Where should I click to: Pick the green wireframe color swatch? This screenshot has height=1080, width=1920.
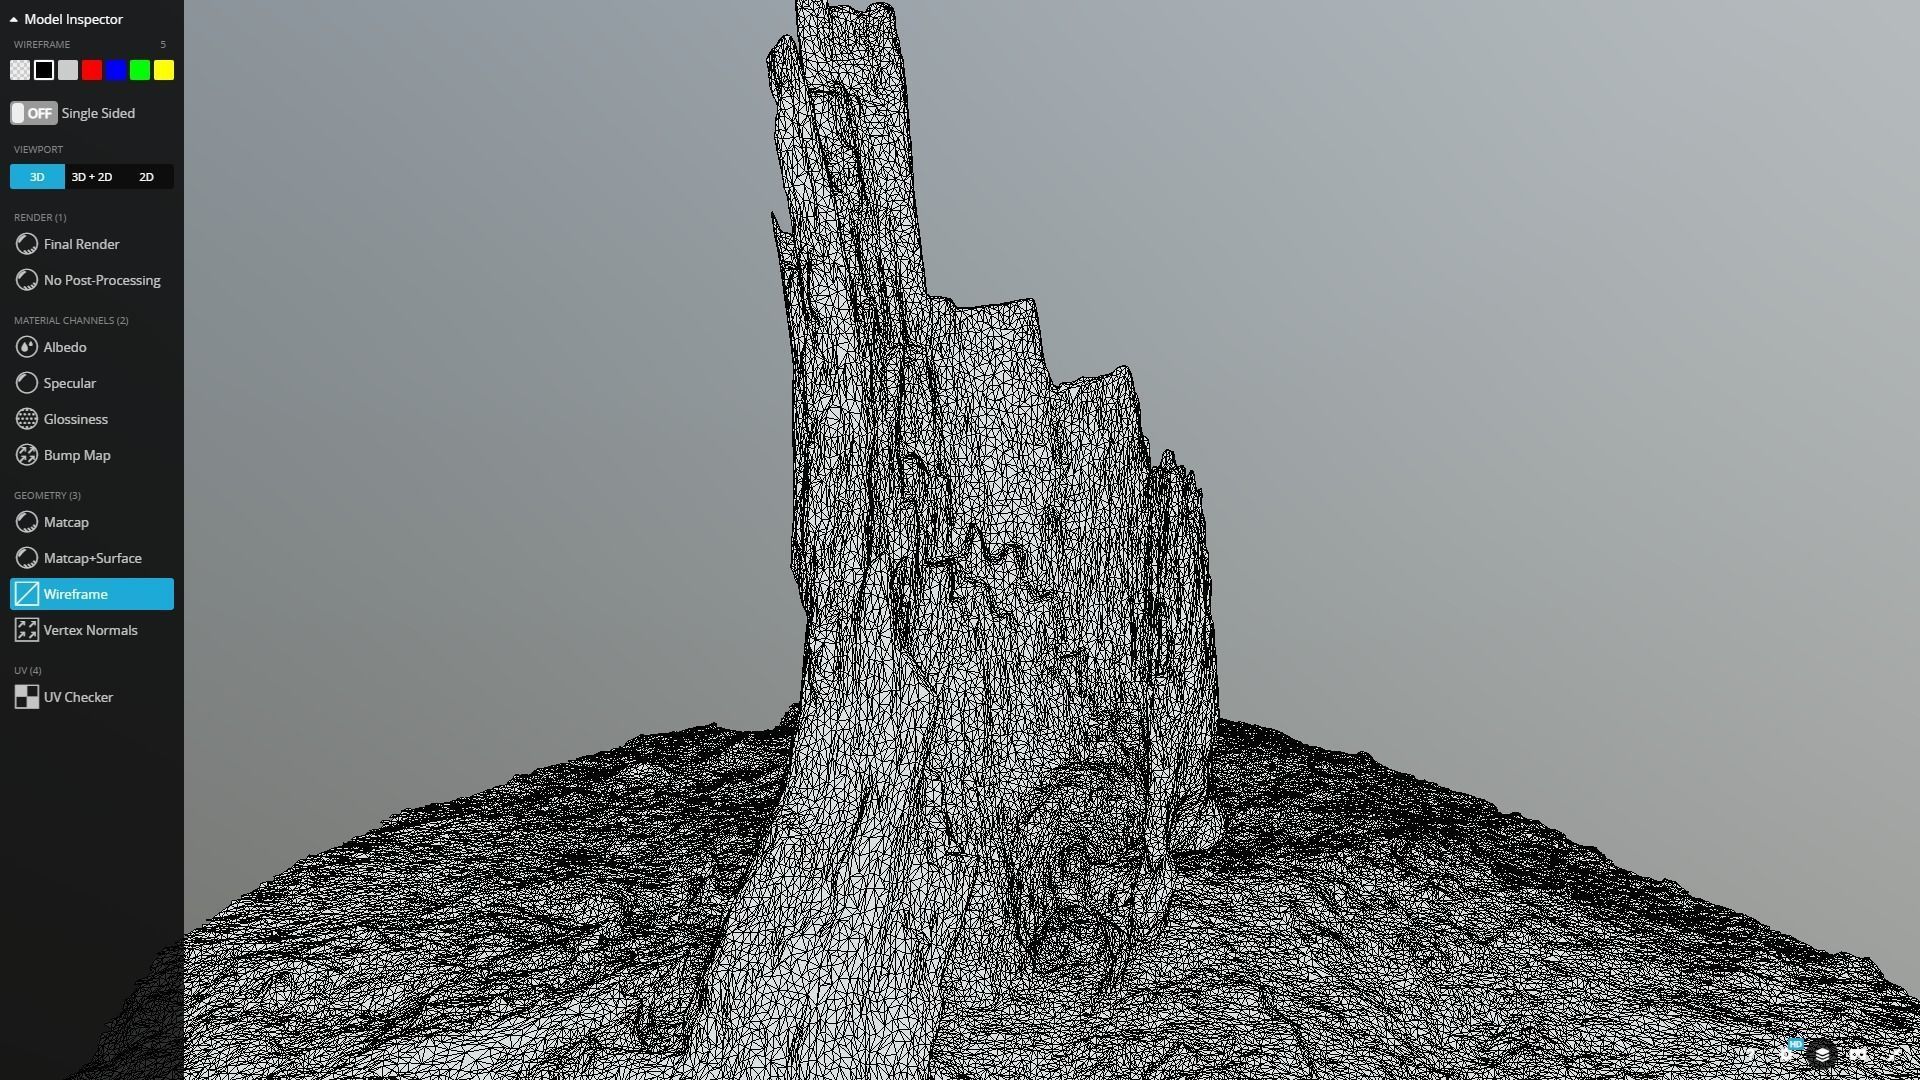pyautogui.click(x=140, y=70)
